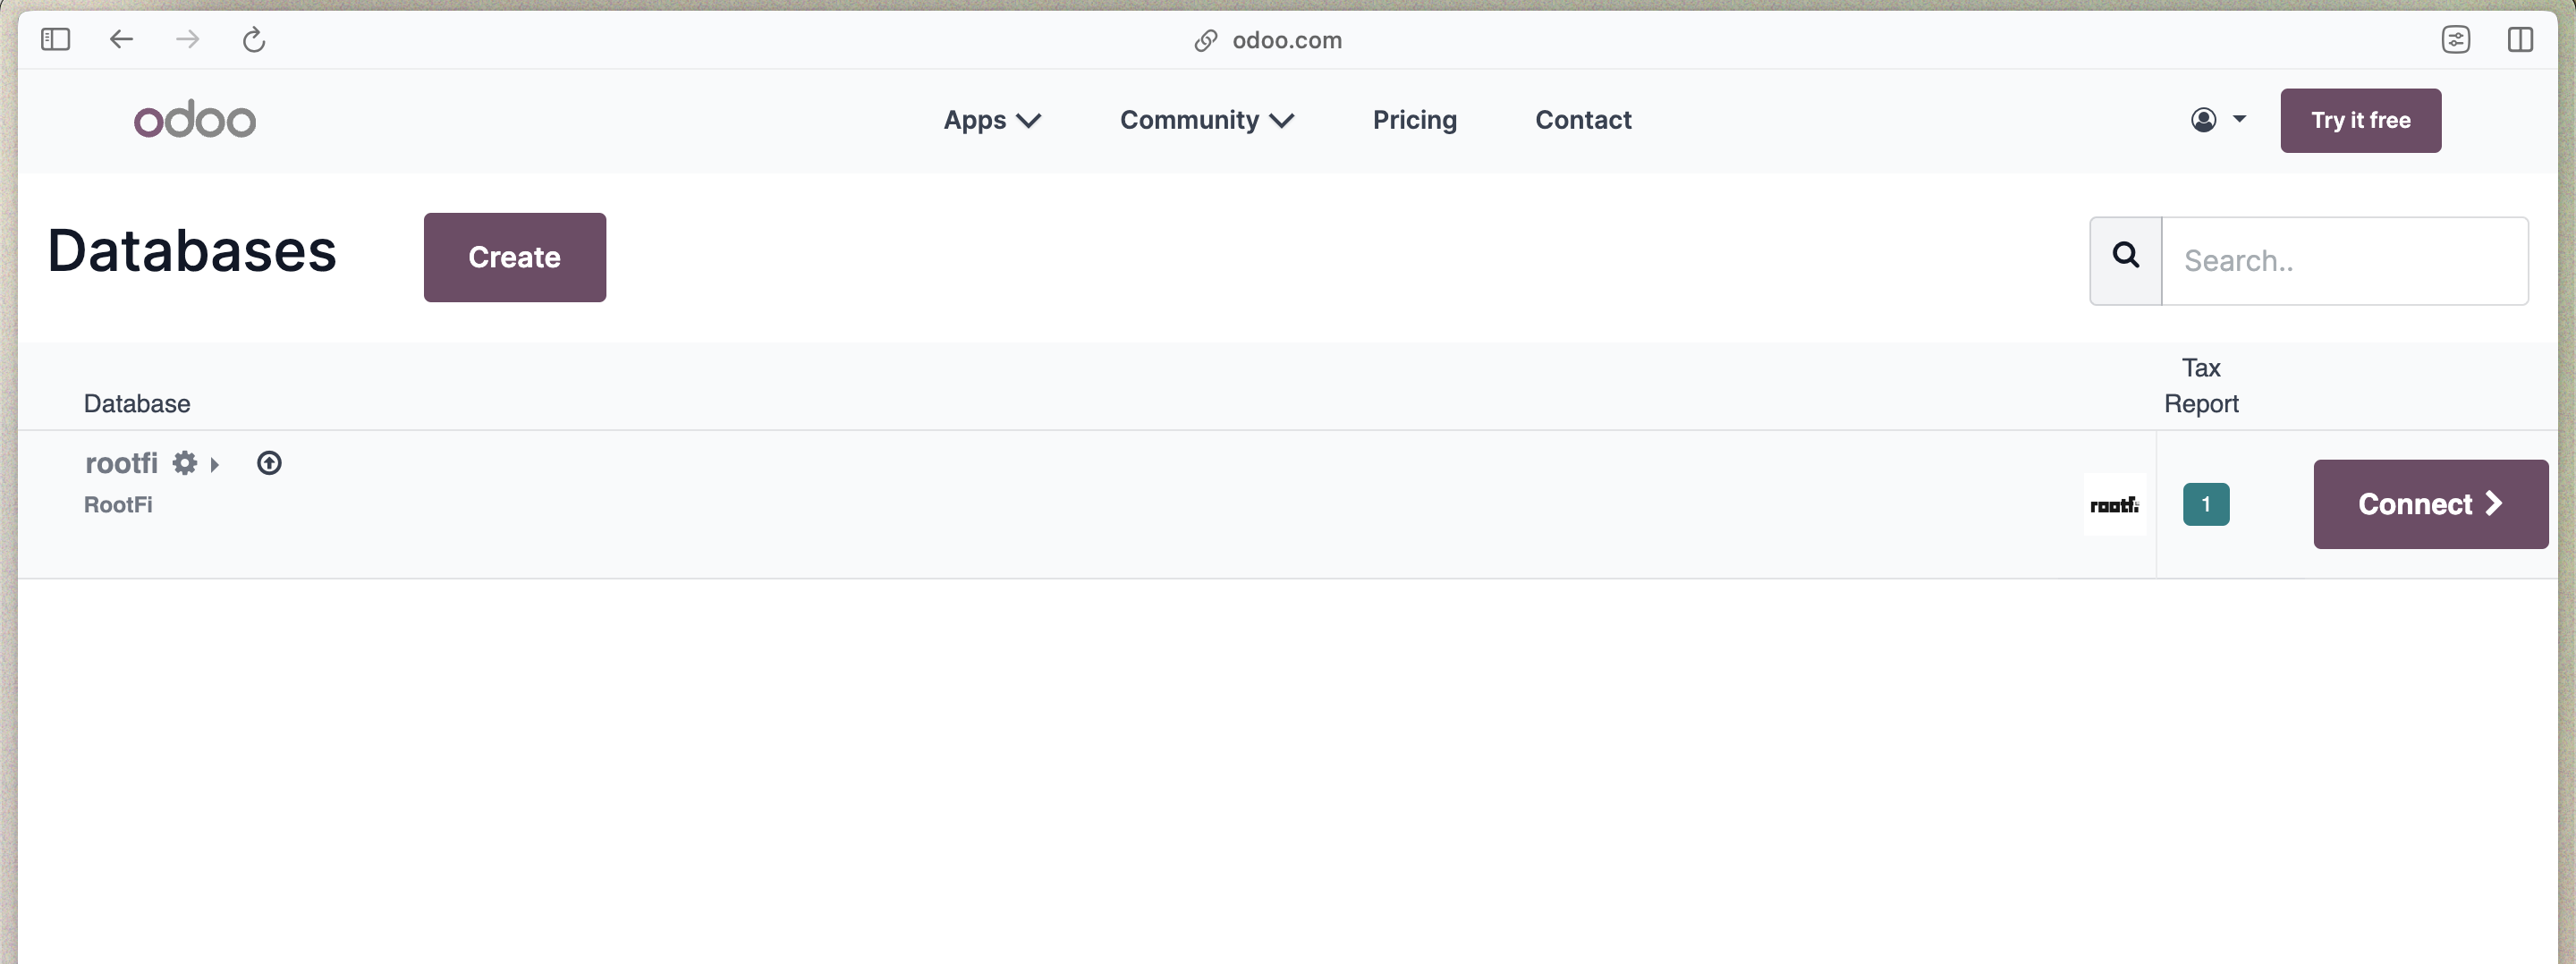Screen dimensions: 2576x964
Task: Toggle the browser sidebar icon
Action: tap(55, 40)
